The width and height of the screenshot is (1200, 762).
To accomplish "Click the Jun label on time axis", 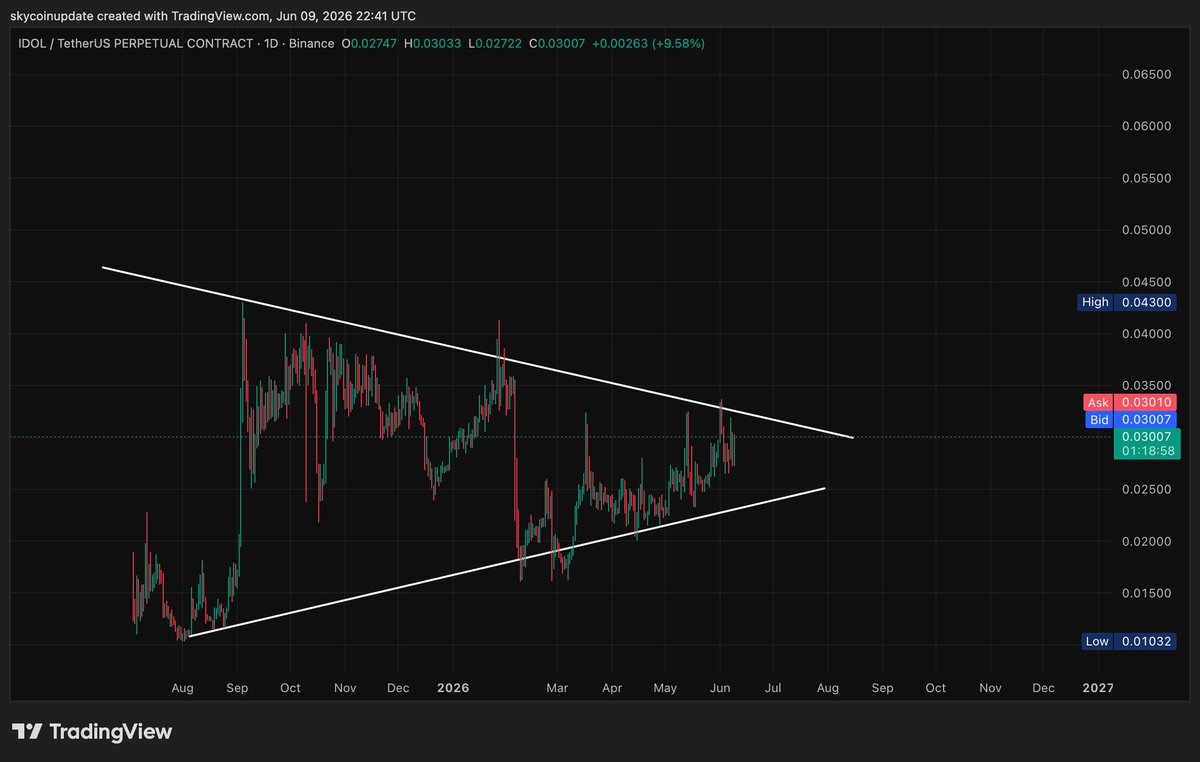I will click(x=719, y=688).
